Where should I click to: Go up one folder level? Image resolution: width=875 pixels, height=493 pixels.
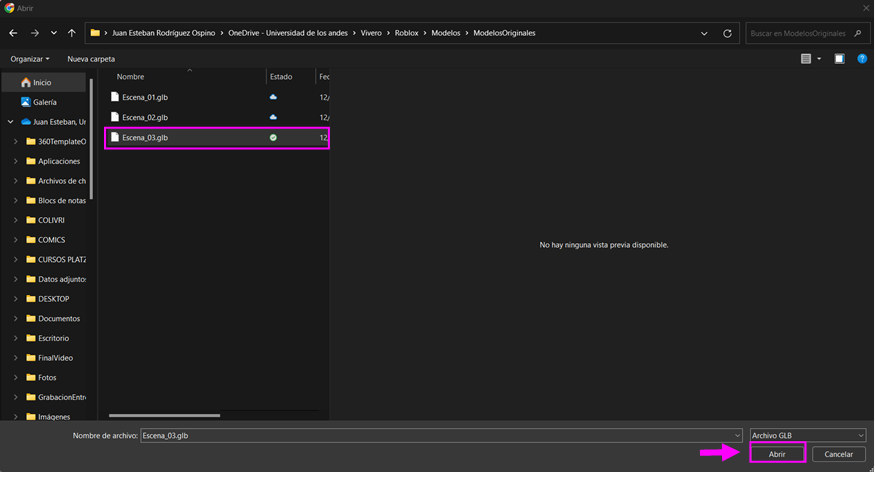(x=71, y=33)
